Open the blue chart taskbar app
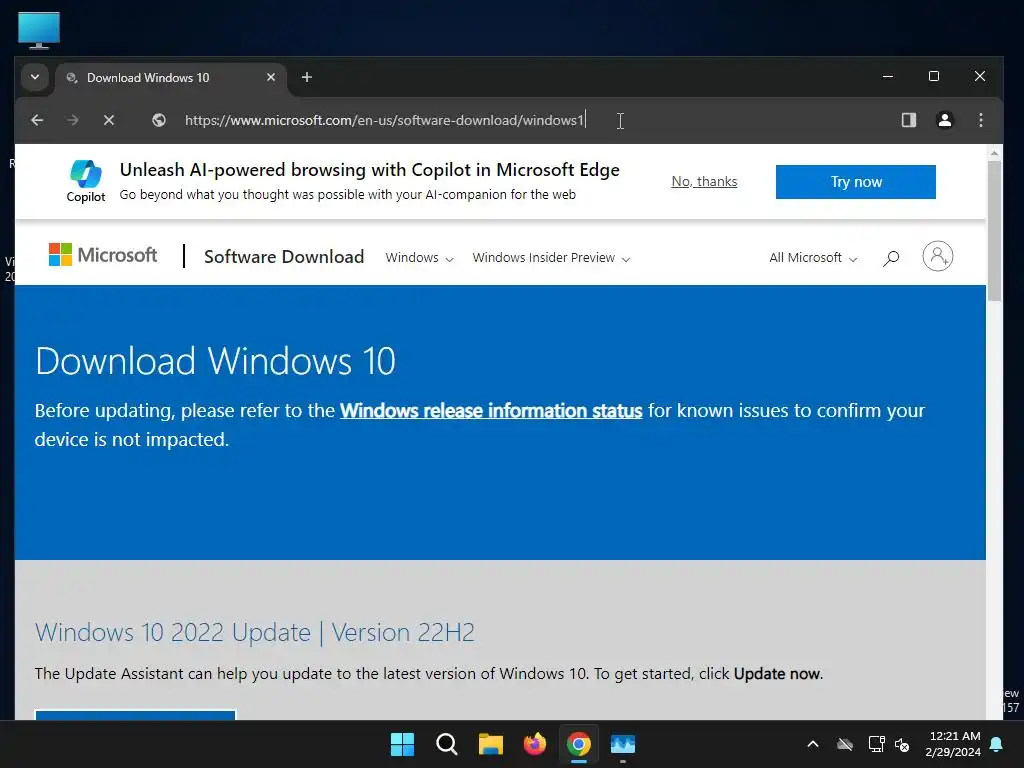1024x768 pixels. coord(623,744)
